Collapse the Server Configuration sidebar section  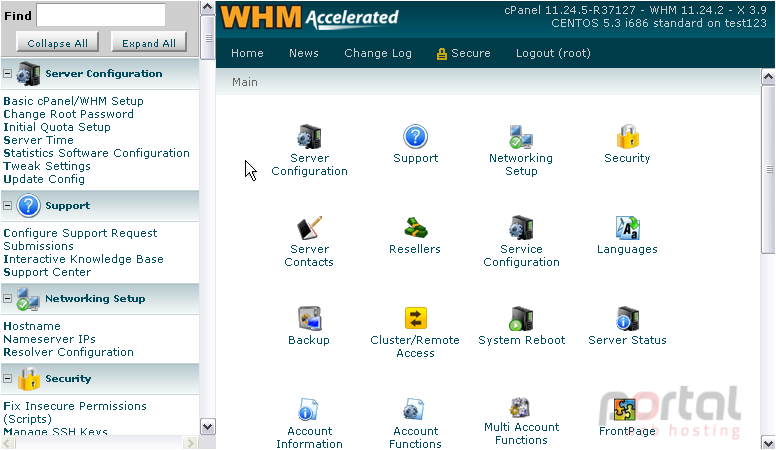click(x=7, y=73)
